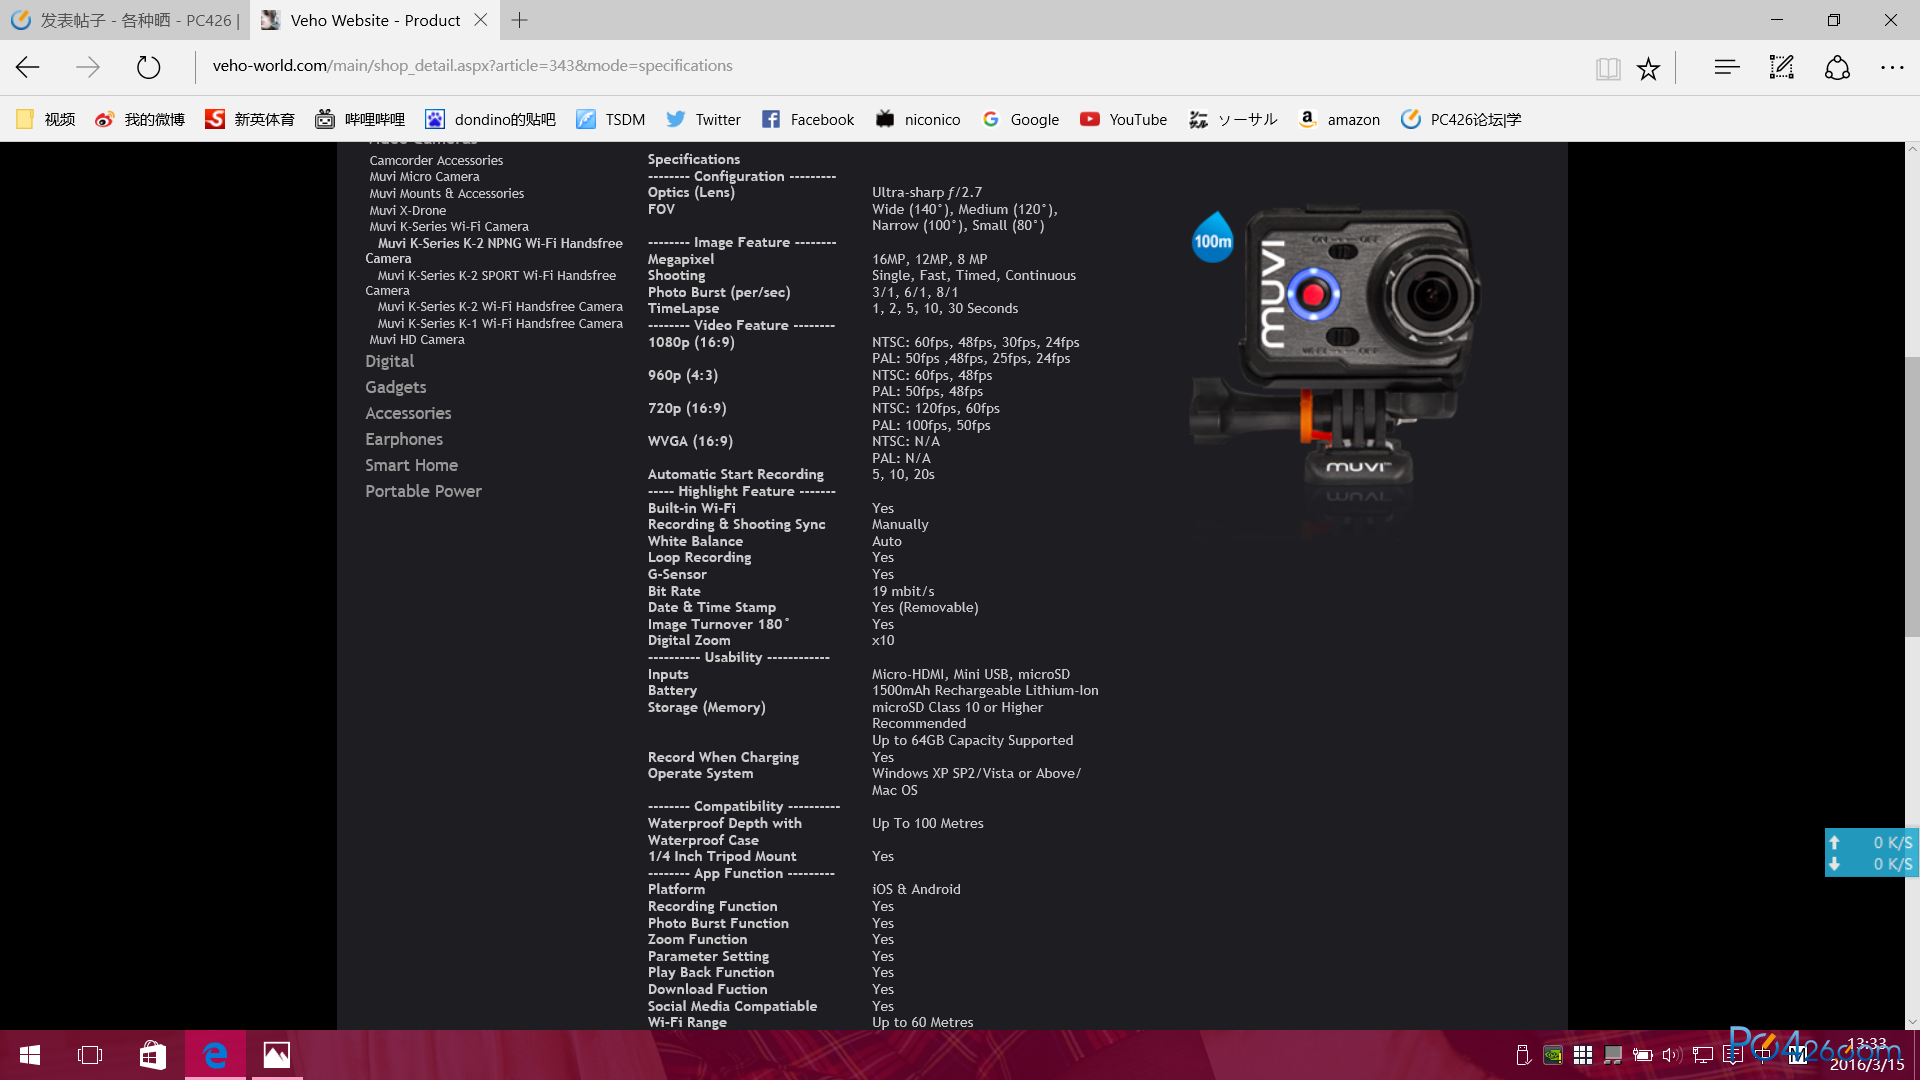
Task: Open the ソーサル bookmark
Action: pos(1233,119)
